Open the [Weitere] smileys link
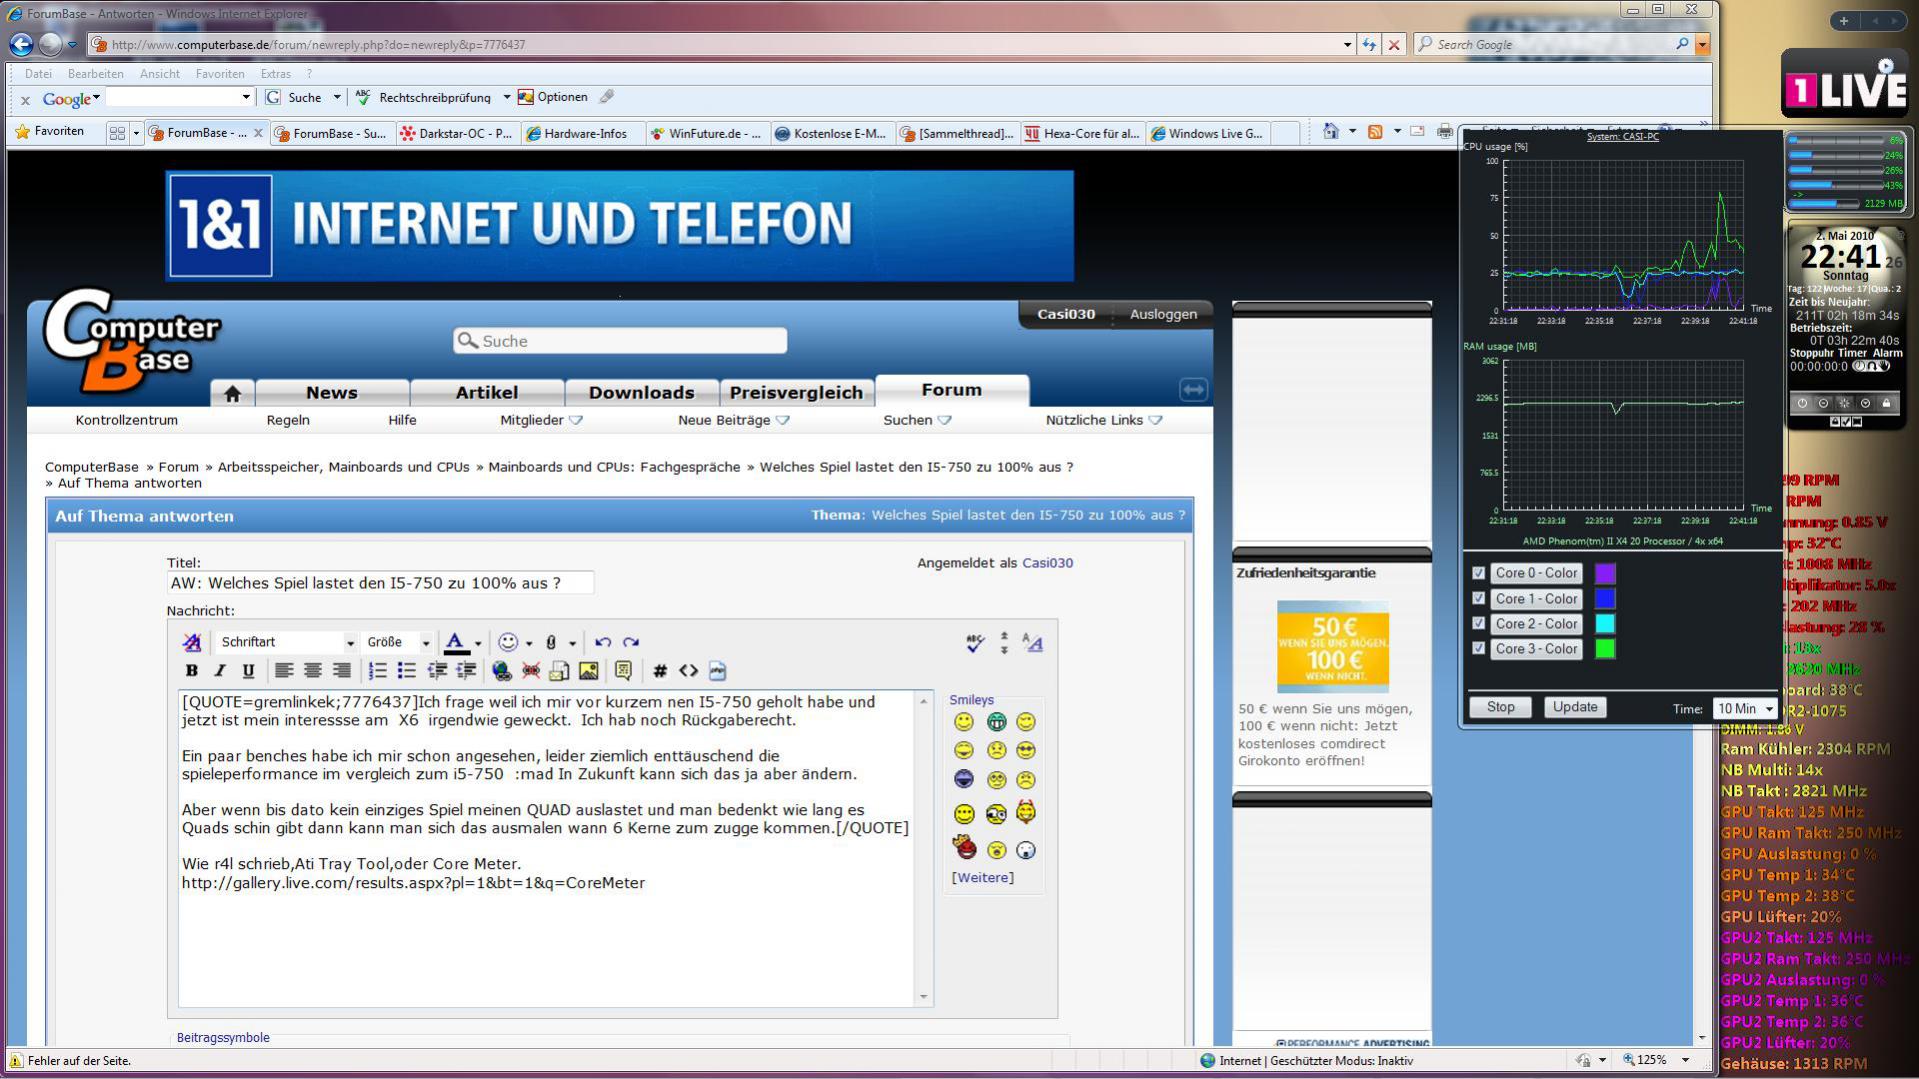This screenshot has height=1079, width=1919. tap(982, 877)
